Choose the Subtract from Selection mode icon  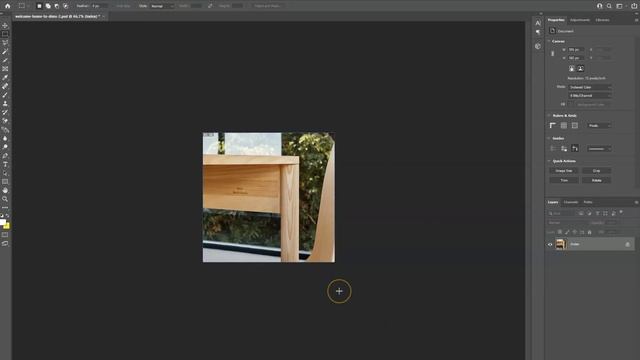coord(57,6)
